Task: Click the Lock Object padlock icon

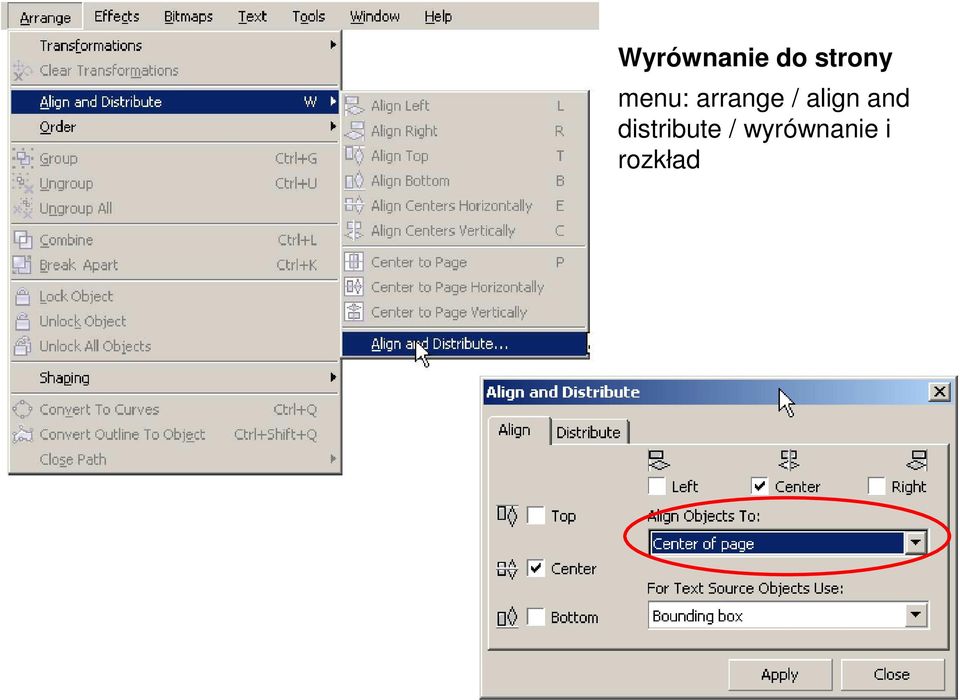Action: 23,296
